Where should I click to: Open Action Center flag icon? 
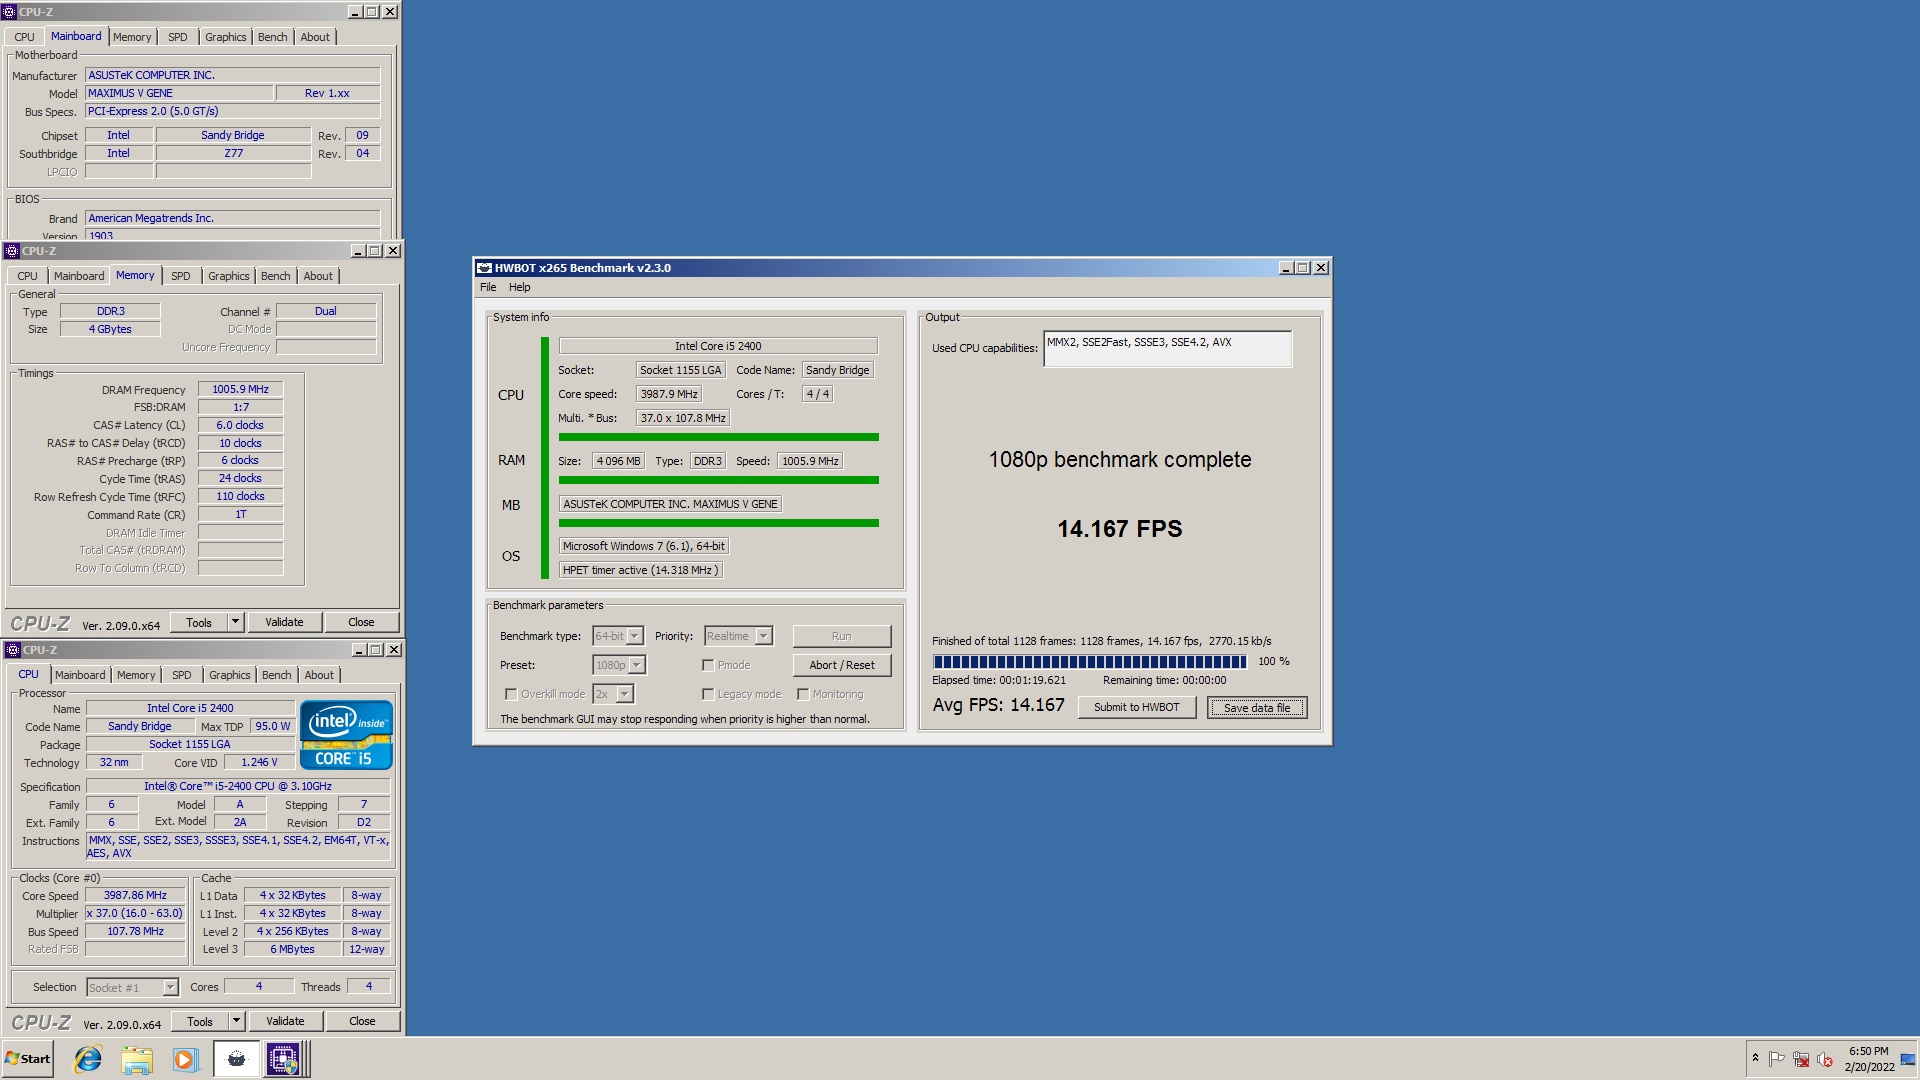[1777, 1058]
